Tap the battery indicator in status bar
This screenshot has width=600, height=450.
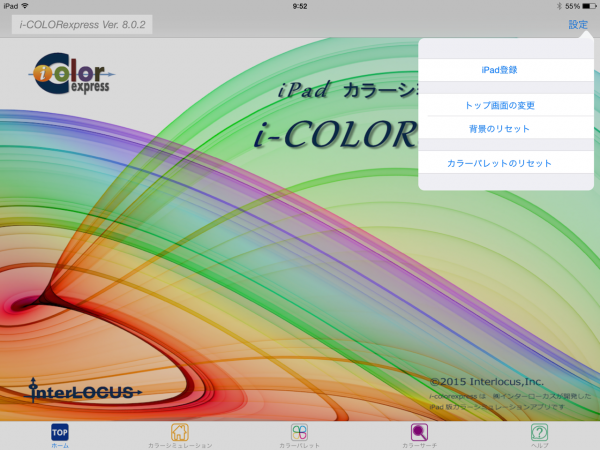589,6
